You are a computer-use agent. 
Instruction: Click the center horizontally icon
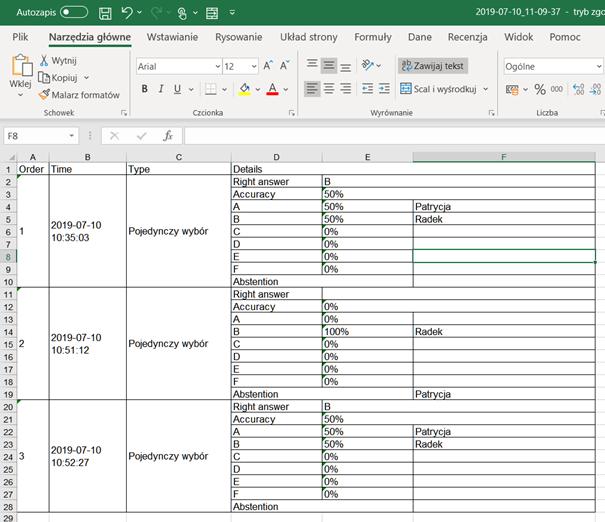pyautogui.click(x=329, y=89)
